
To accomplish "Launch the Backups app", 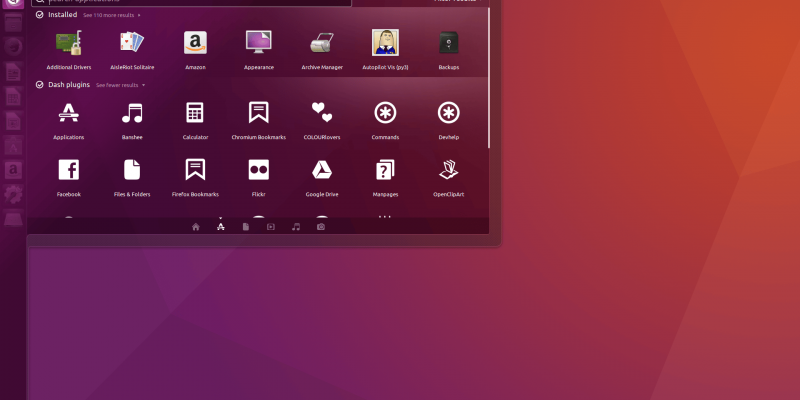I will (448, 50).
